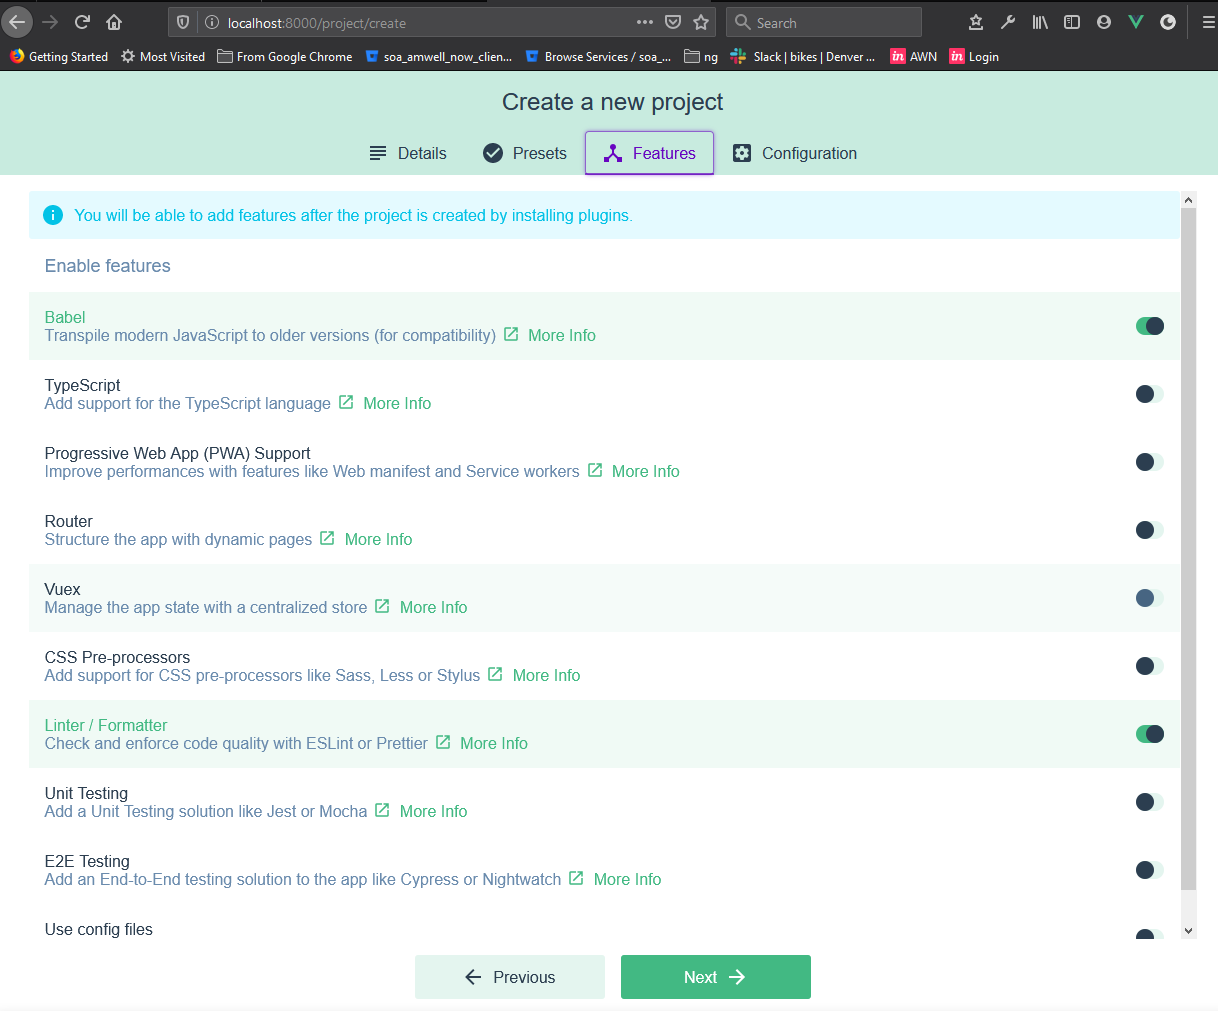Save the page to Pocket
The width and height of the screenshot is (1218, 1011).
click(x=673, y=22)
